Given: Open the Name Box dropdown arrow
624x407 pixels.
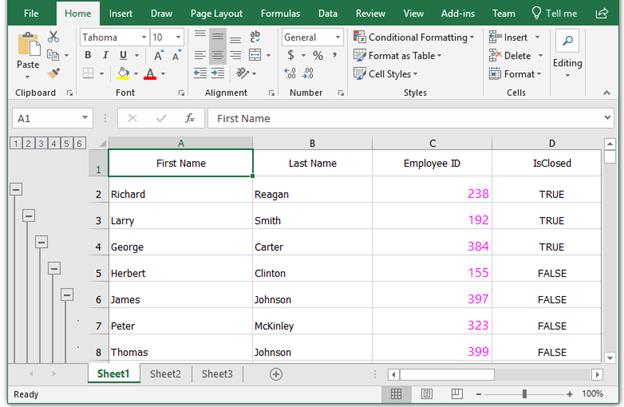Looking at the screenshot, I should pos(84,118).
